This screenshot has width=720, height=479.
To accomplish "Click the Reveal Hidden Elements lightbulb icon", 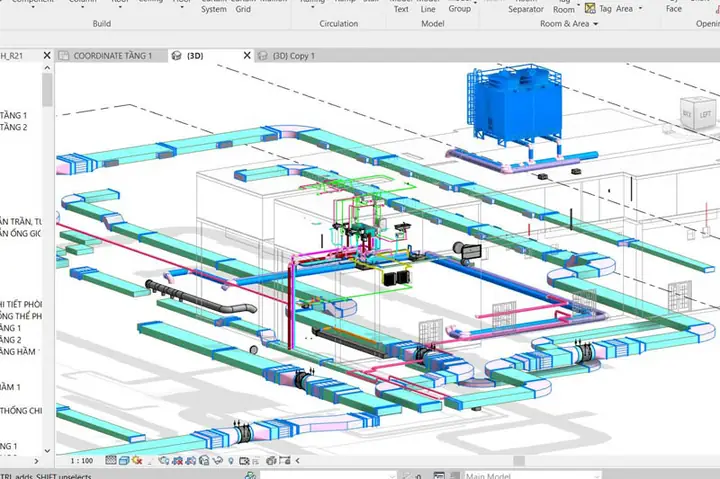I will (x=231, y=460).
